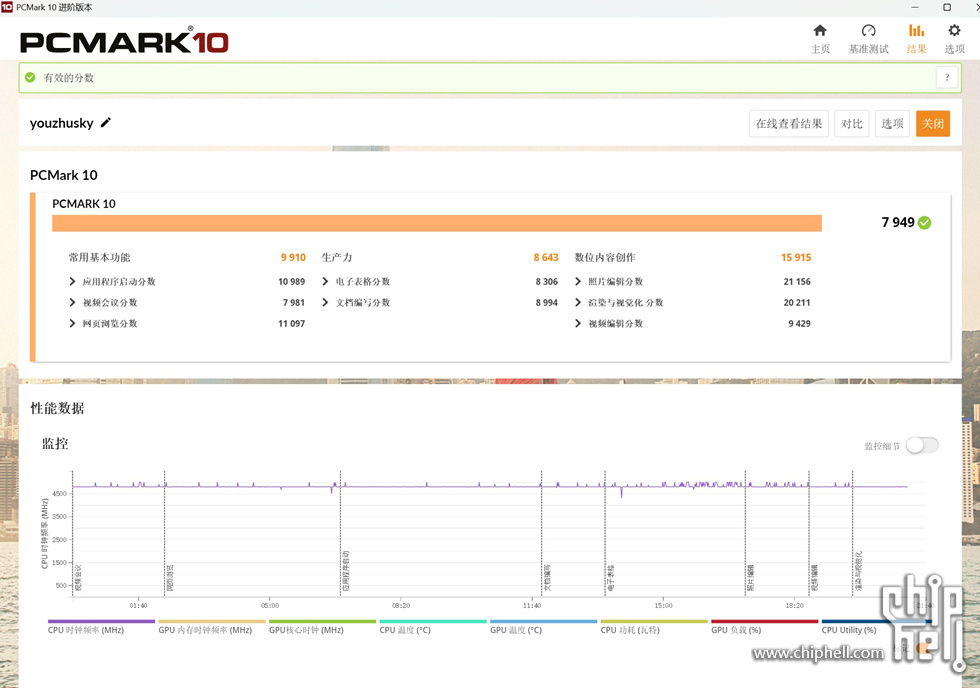Image resolution: width=980 pixels, height=688 pixels.
Task: Click the PCMARK 10 logo
Action: 124,41
